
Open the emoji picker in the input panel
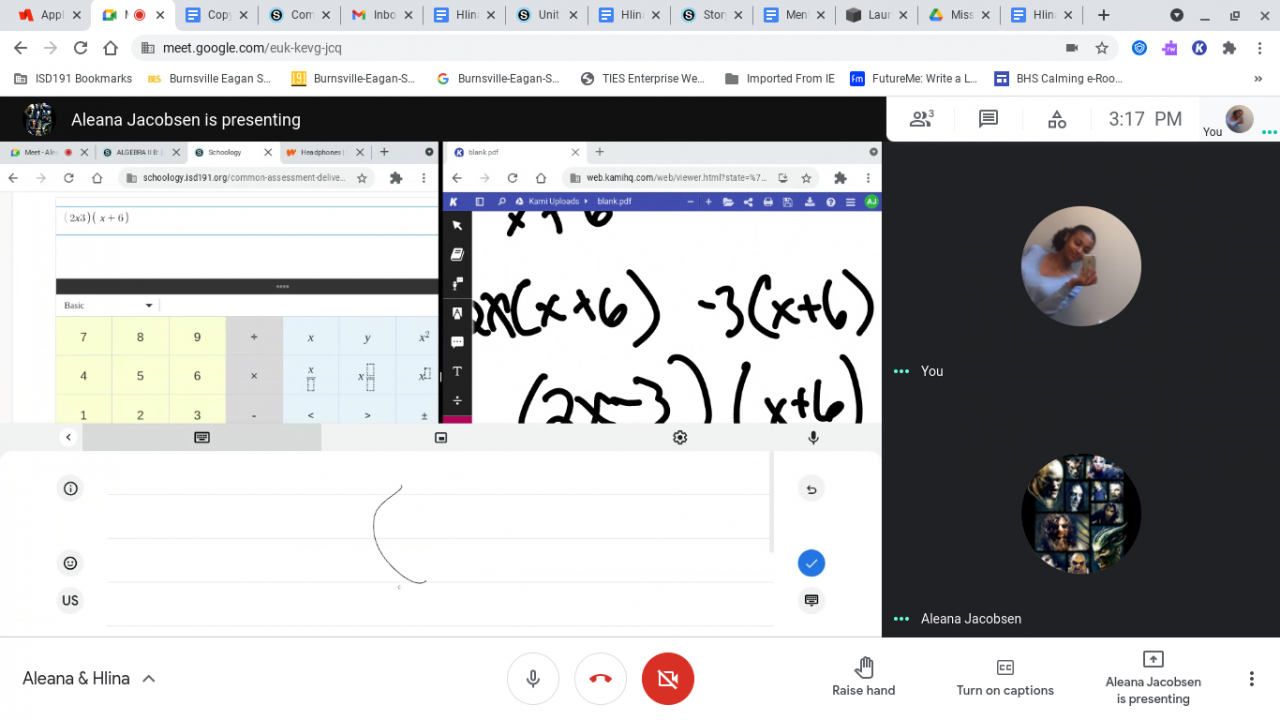[70, 564]
